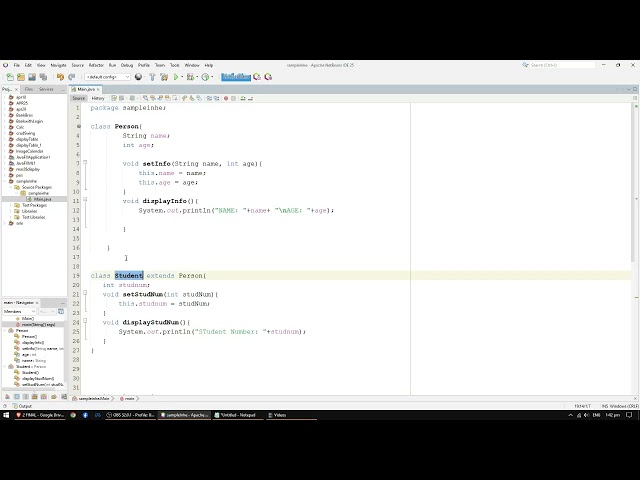The width and height of the screenshot is (640, 480).
Task: Click the New Project toolbar icon
Action: (21, 77)
